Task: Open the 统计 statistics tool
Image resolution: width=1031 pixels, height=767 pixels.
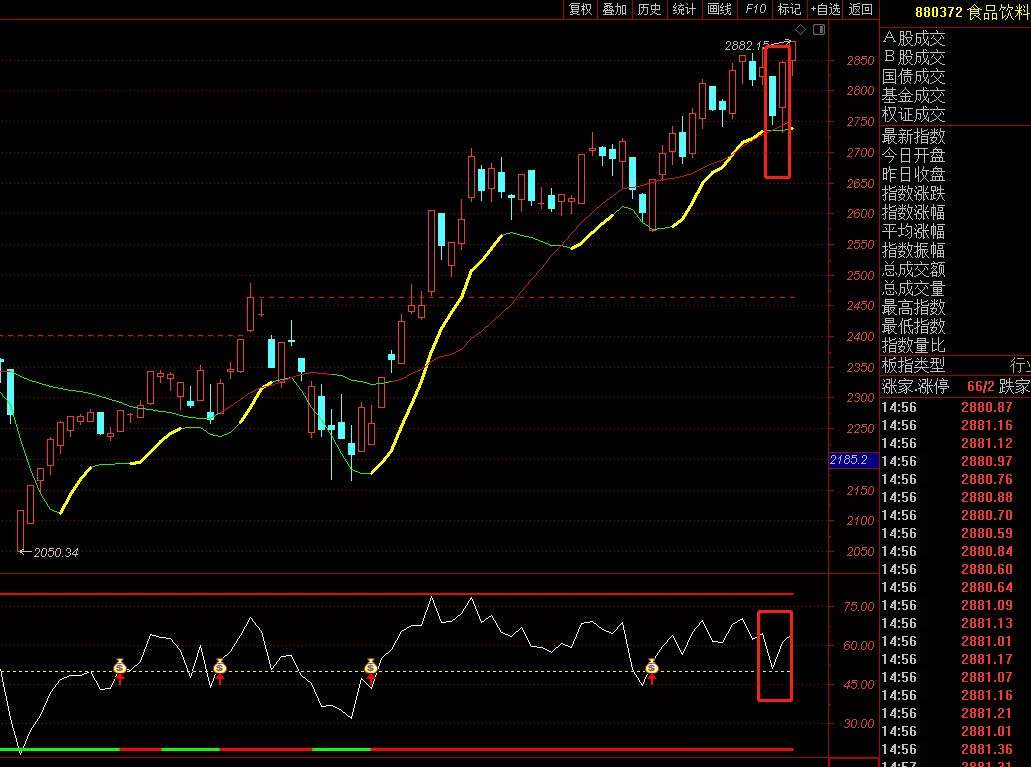Action: 685,9
